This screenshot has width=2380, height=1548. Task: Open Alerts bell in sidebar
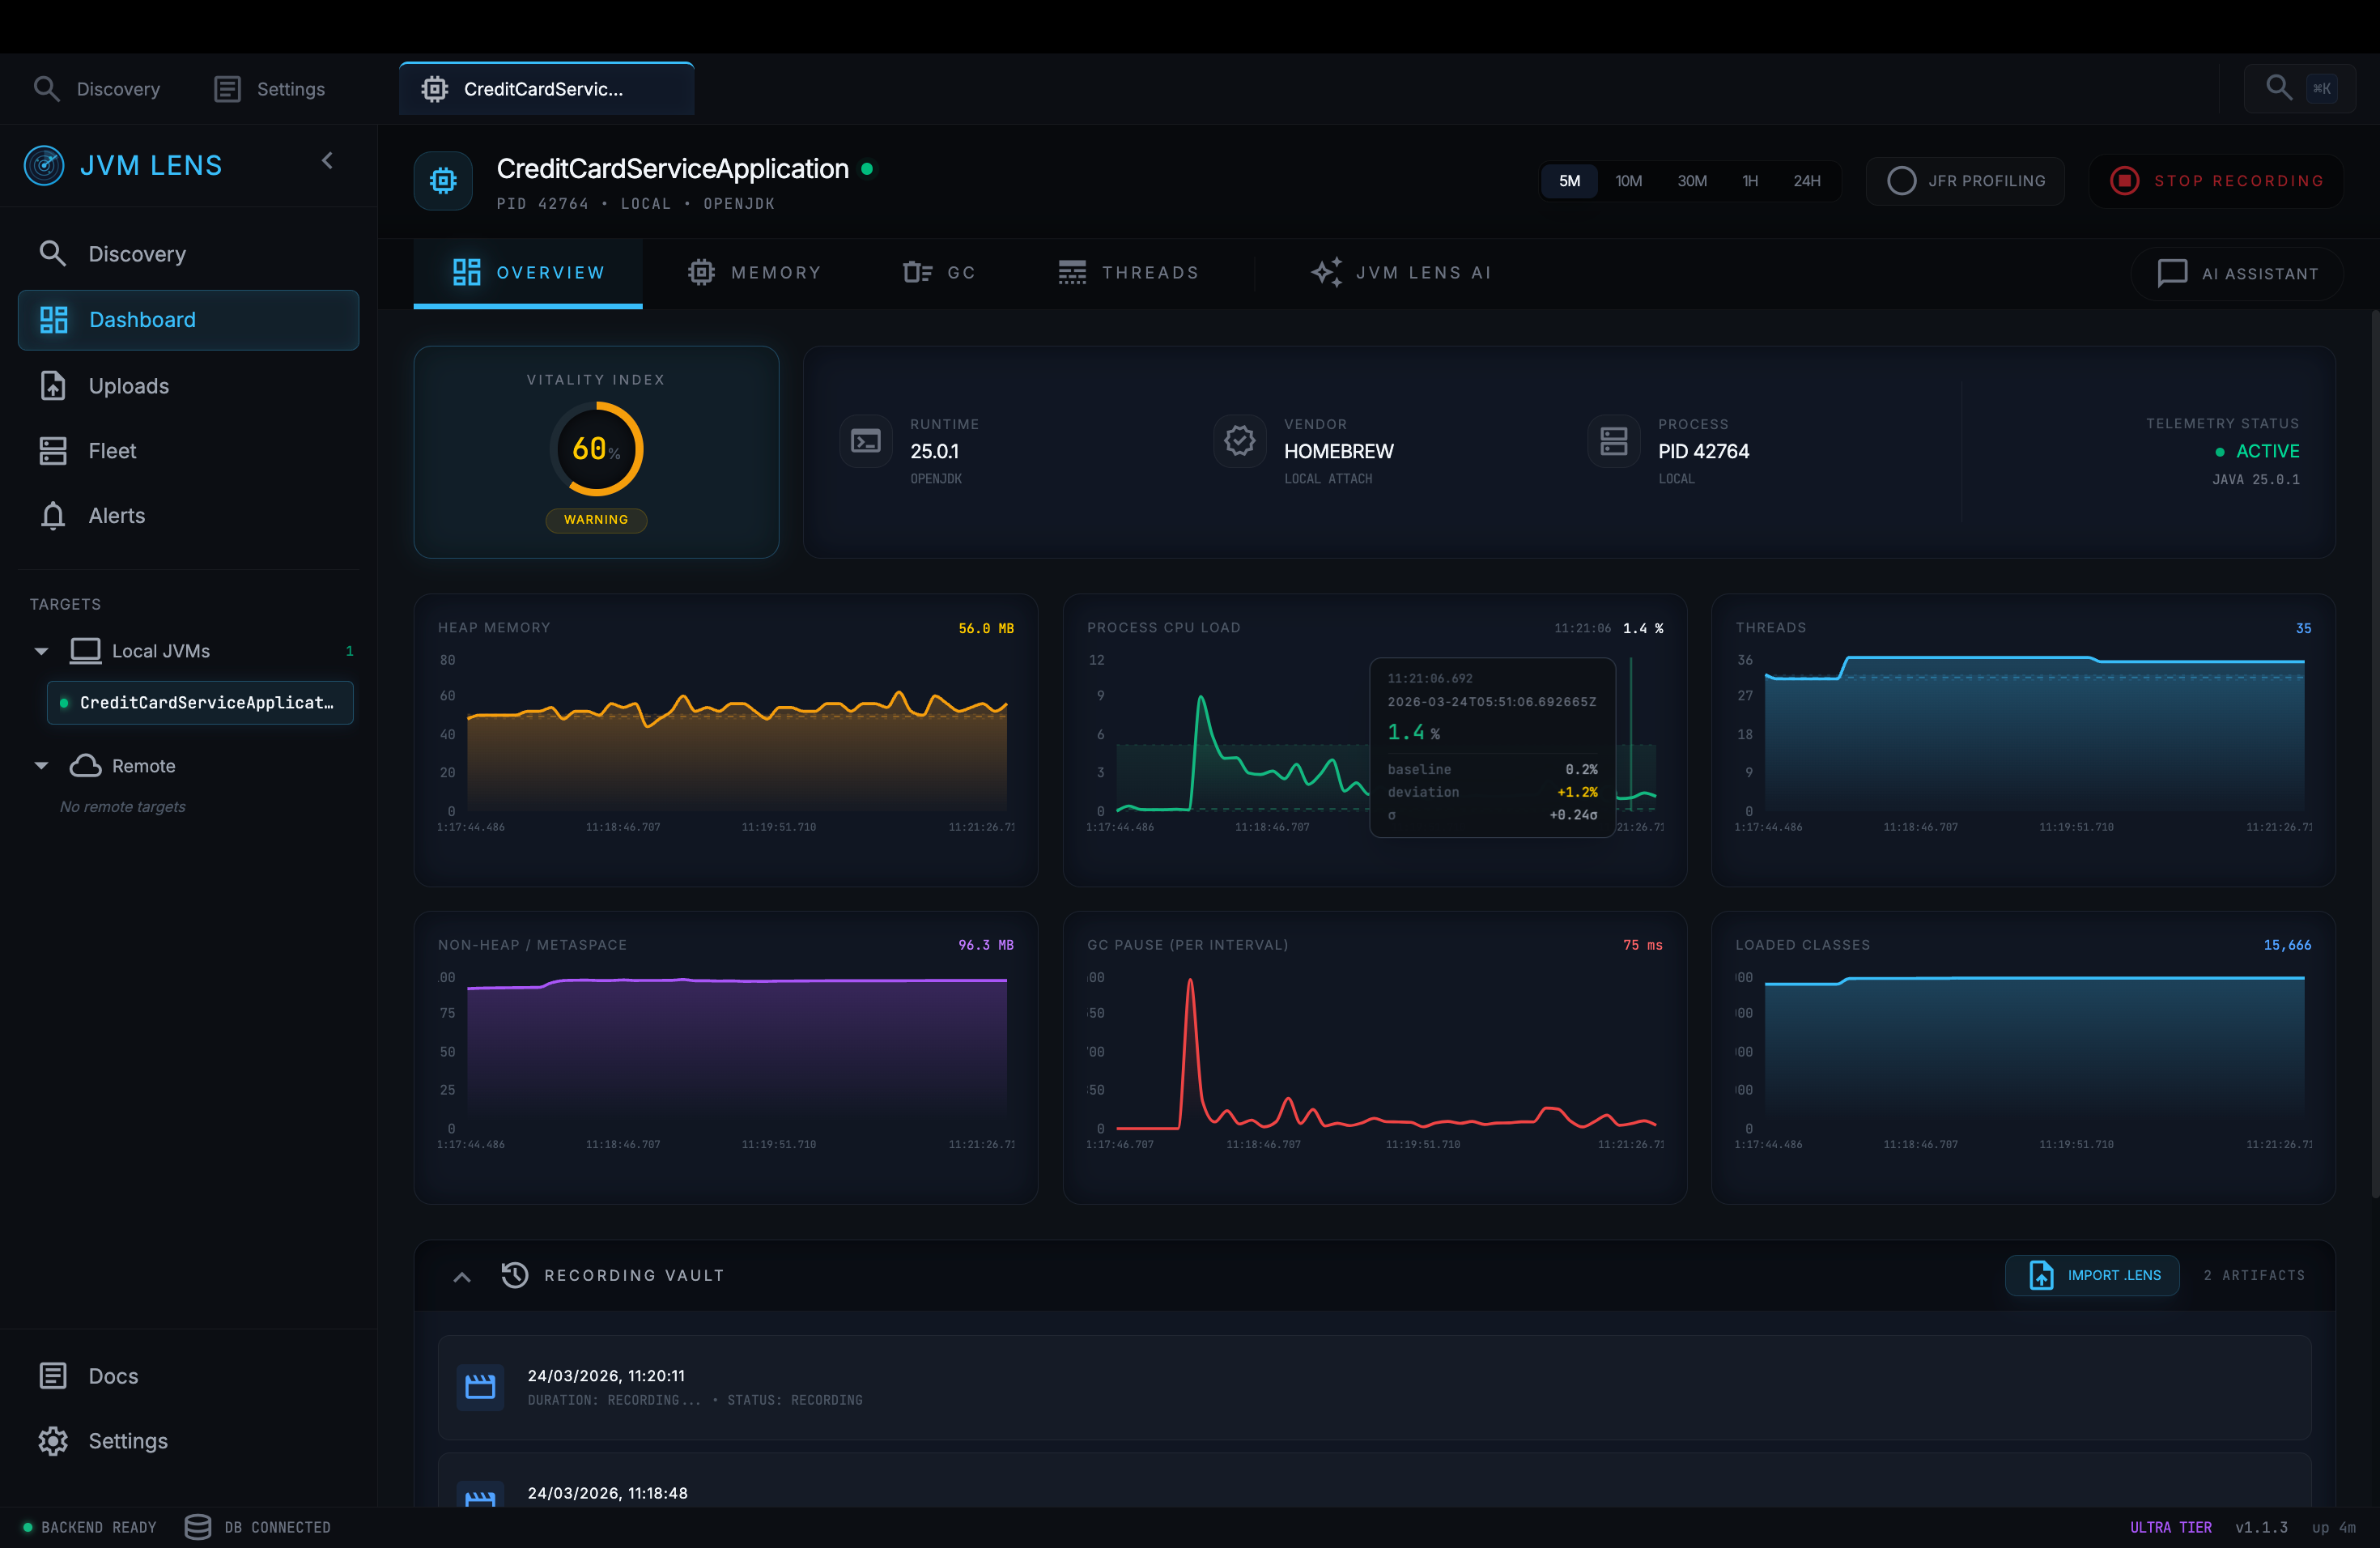[53, 516]
